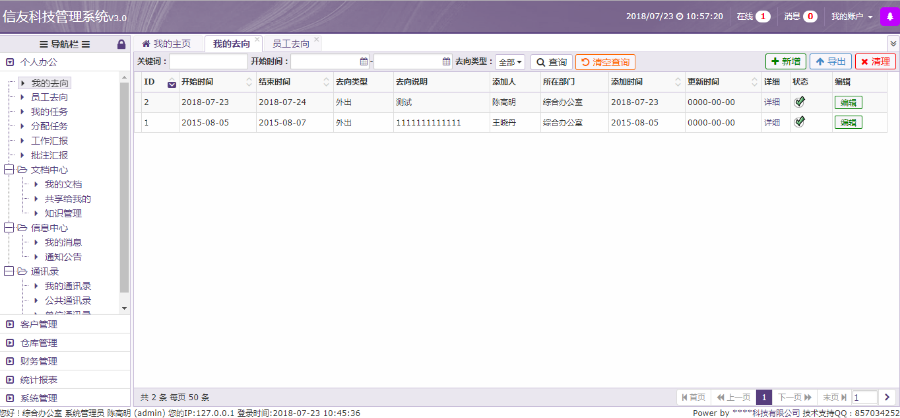Screen dimensions: 900x418
Task: Click 编辑 button in row ID 2
Action: tap(848, 102)
